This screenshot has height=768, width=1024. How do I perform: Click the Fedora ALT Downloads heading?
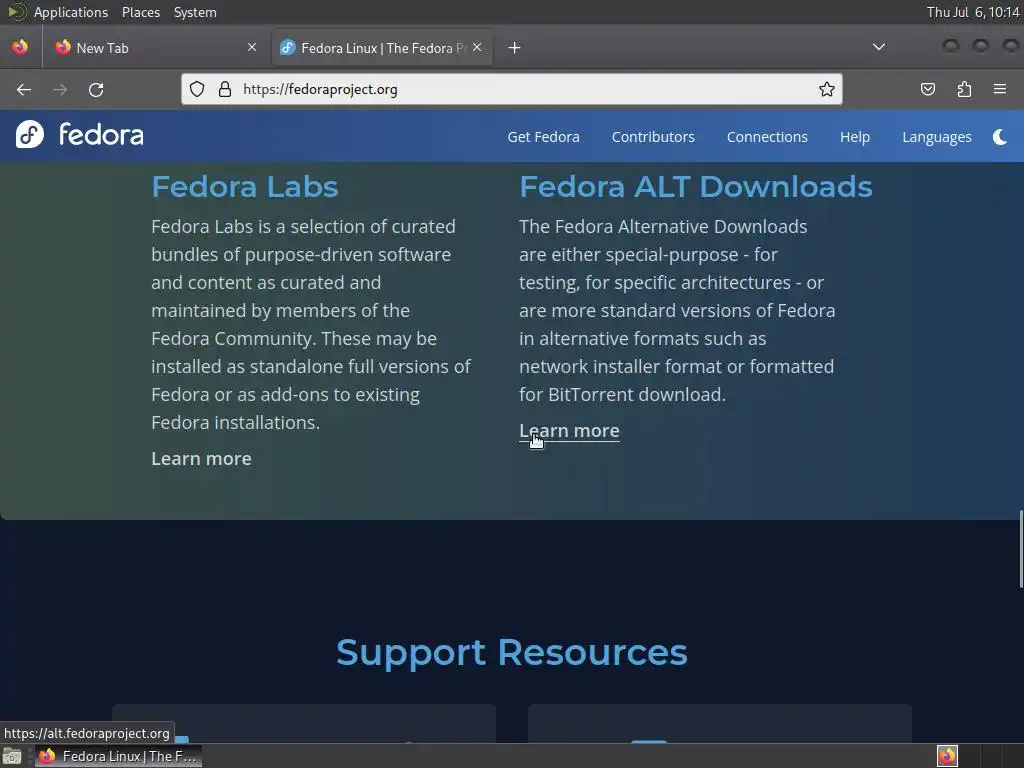coord(696,187)
